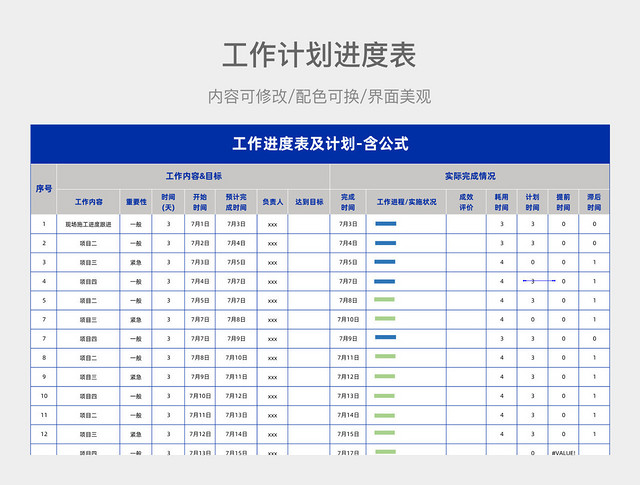Select start date 7月12日 in row 12
640x485 pixels.
(x=200, y=434)
